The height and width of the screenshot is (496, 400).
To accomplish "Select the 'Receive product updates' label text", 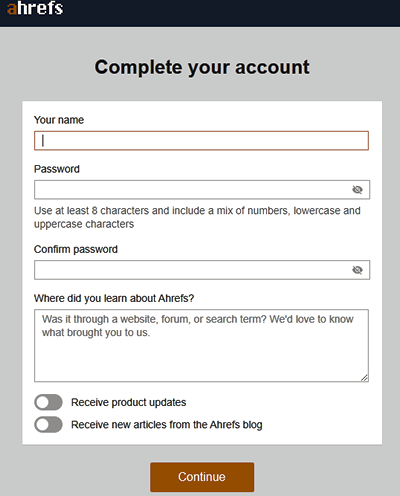I will click(129, 402).
